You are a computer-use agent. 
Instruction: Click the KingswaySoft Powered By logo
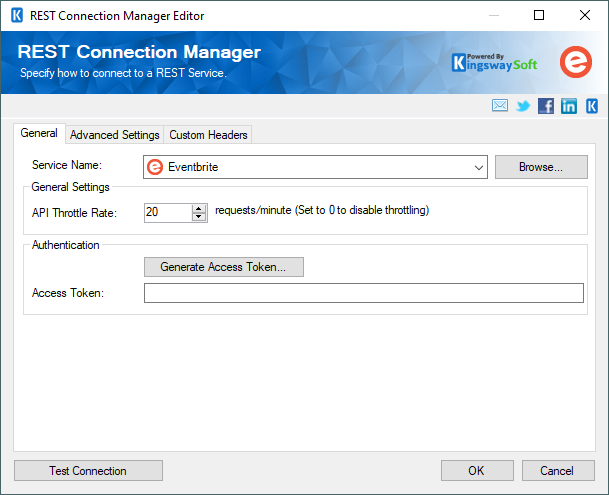pos(494,63)
